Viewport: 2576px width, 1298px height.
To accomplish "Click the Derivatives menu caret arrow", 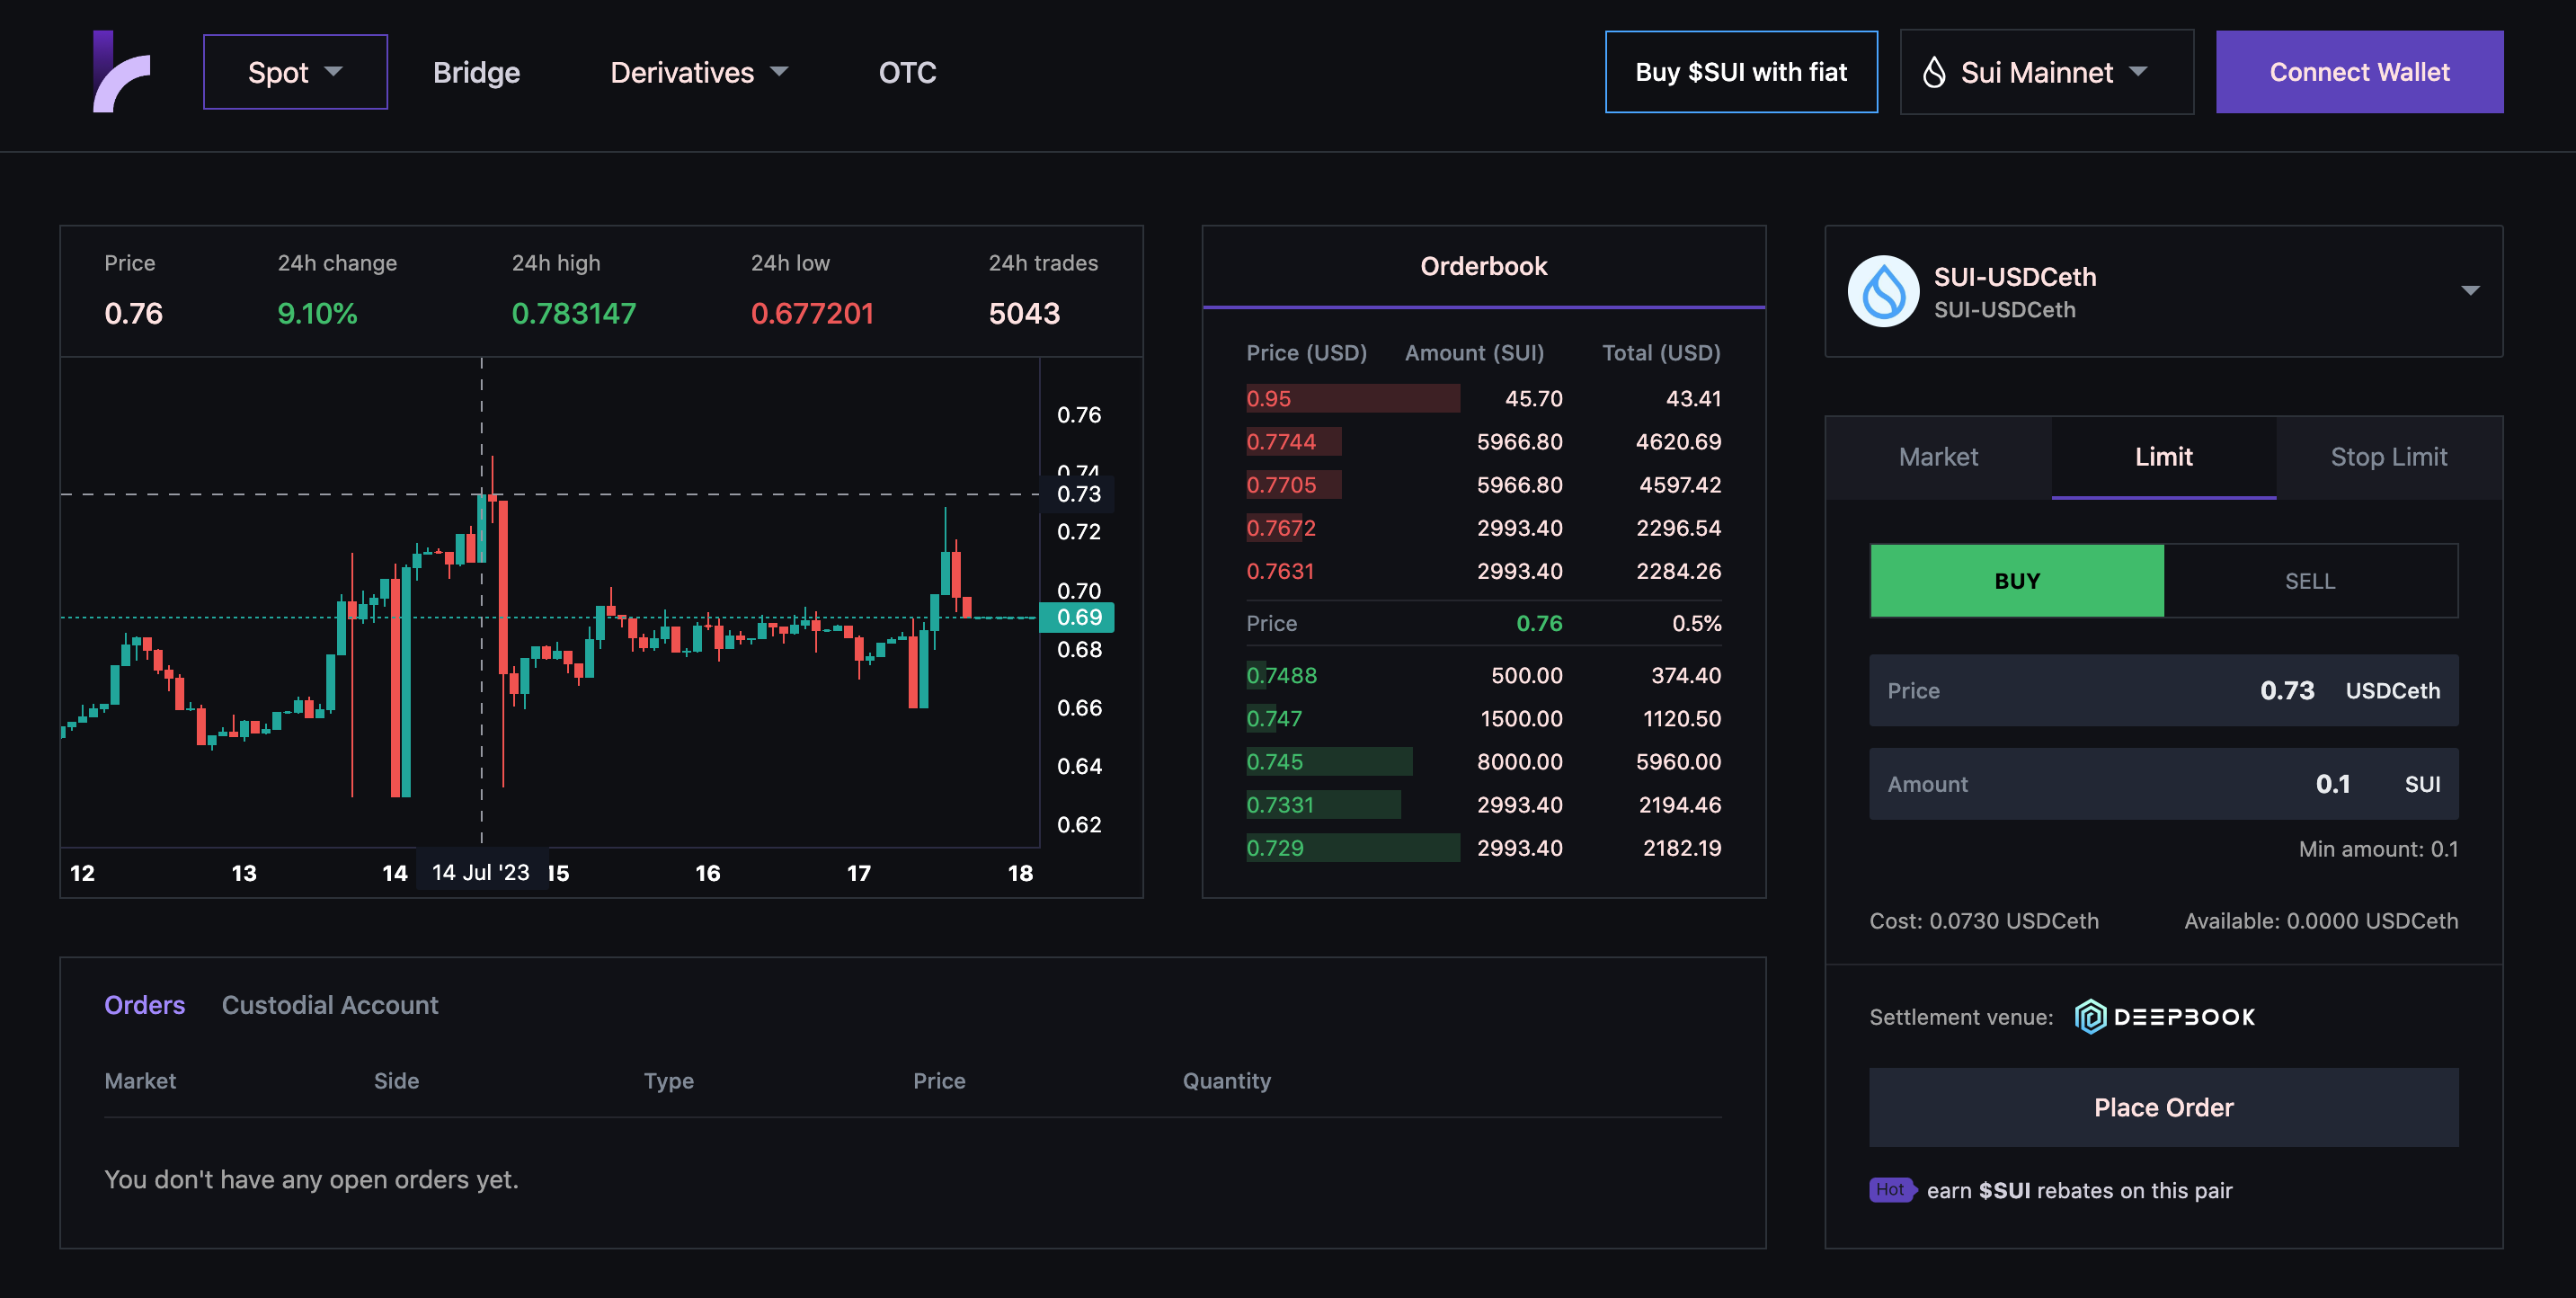I will pos(780,72).
